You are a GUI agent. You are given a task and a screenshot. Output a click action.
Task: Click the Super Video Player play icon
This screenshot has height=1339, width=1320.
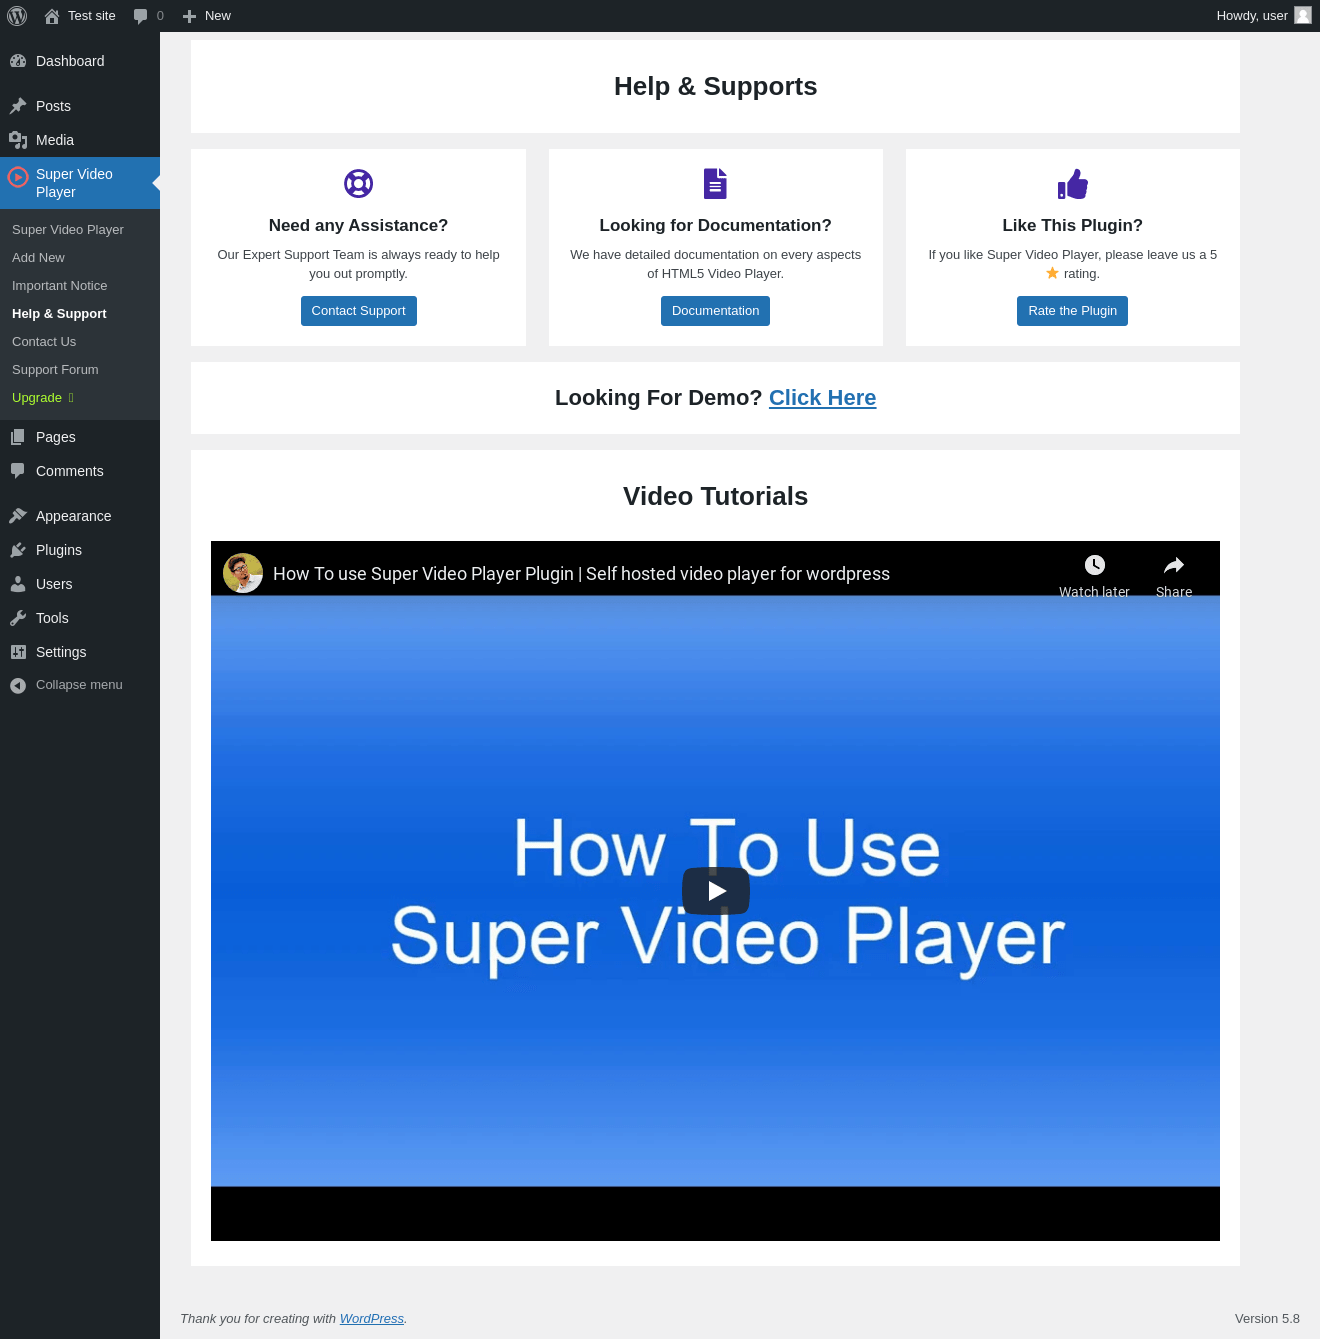pos(18,178)
